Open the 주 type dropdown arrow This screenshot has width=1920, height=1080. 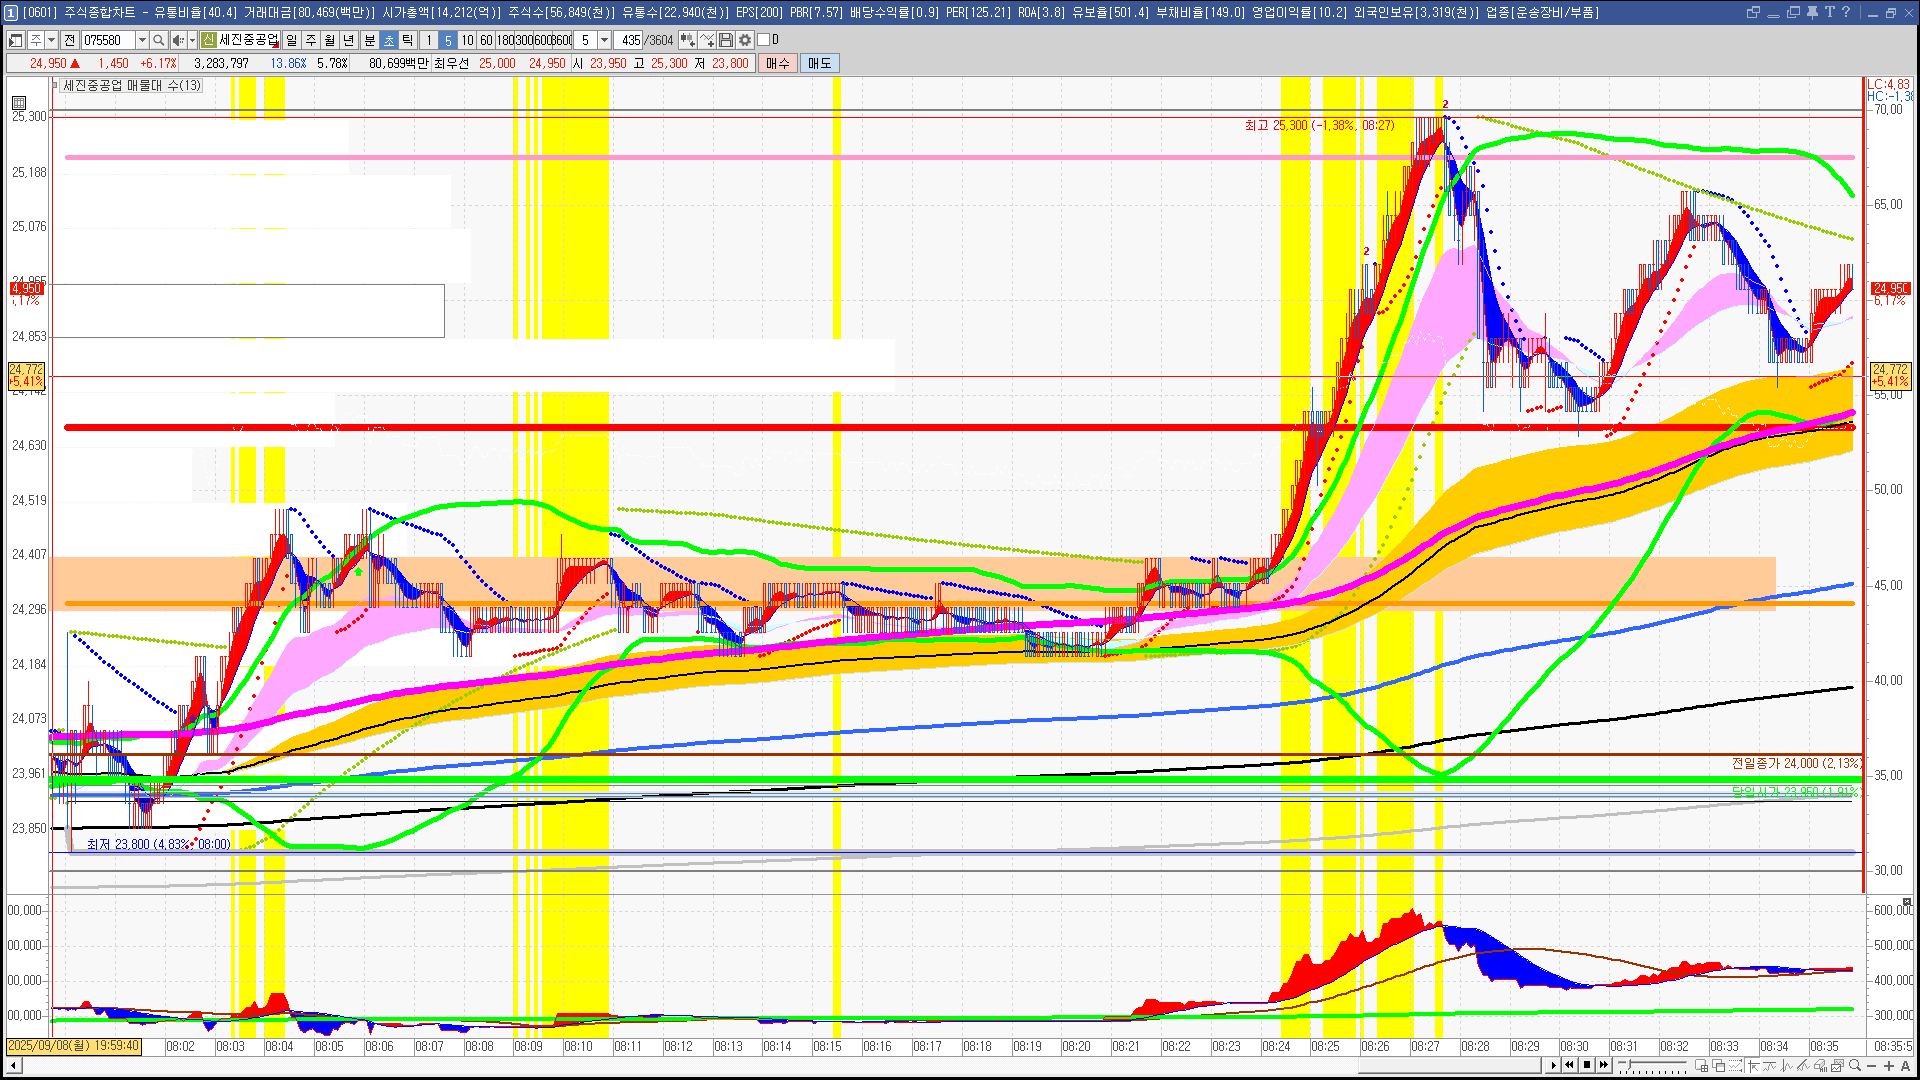tap(51, 40)
